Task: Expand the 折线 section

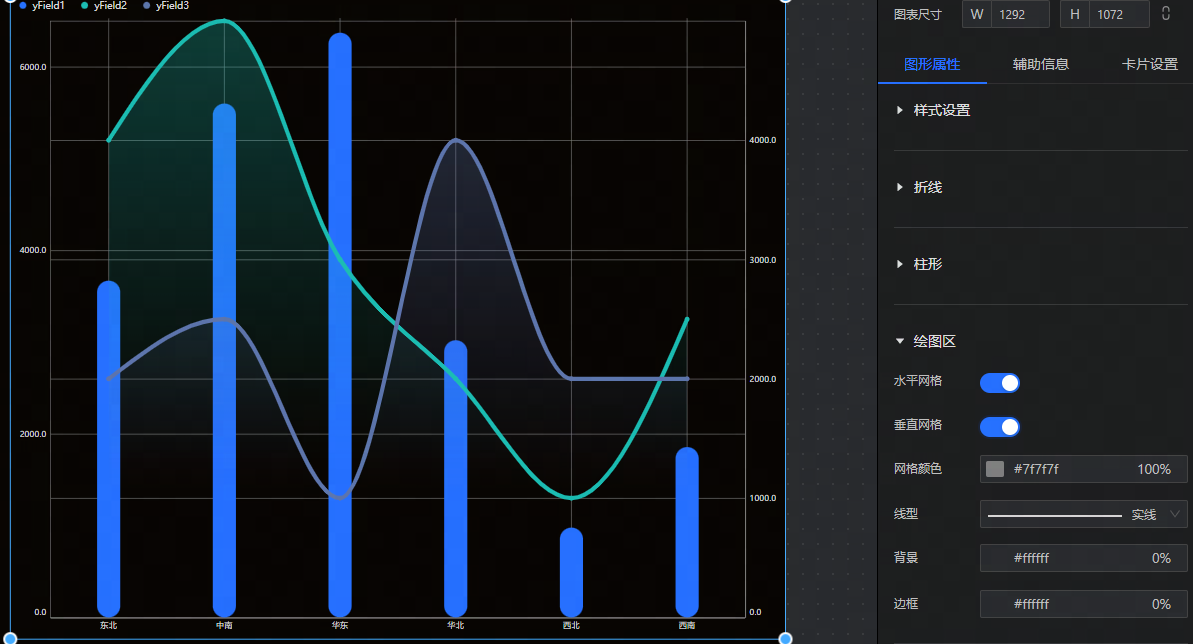Action: pos(927,187)
